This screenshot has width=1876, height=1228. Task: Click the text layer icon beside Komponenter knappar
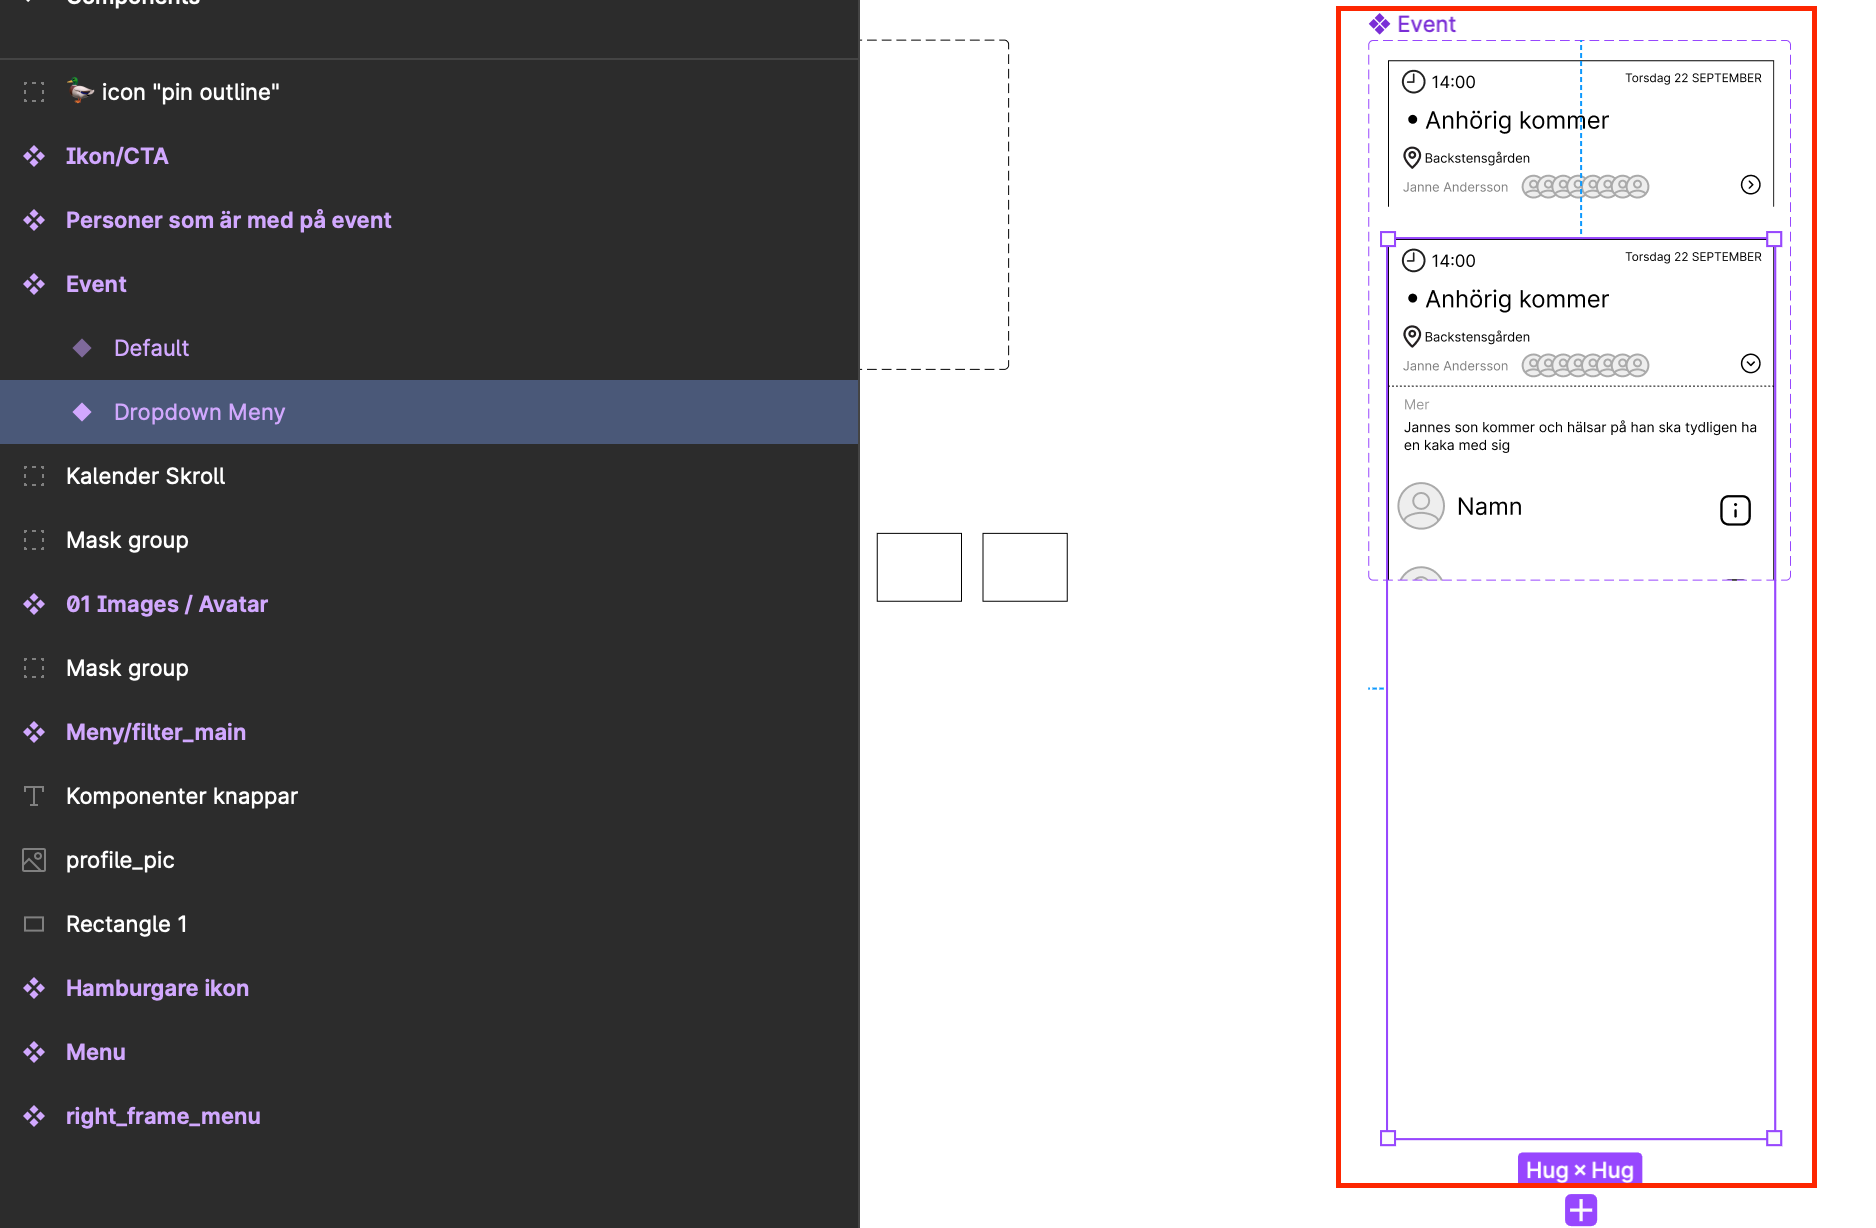coord(34,796)
